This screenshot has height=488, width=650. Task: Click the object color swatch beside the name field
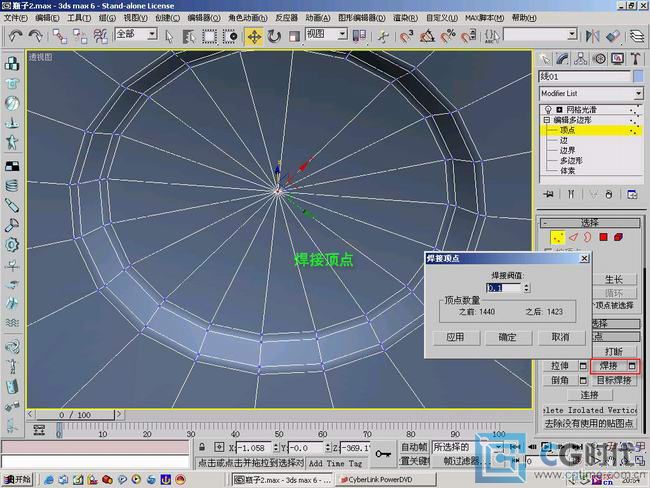pos(638,76)
